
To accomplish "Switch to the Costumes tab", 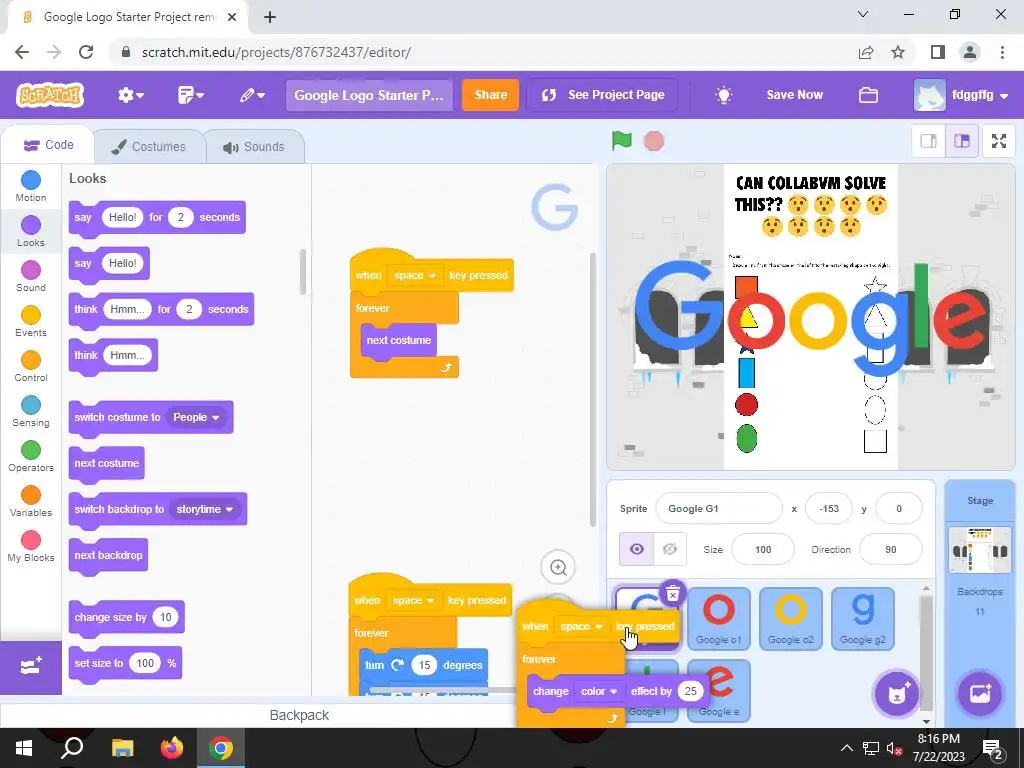I will point(149,147).
